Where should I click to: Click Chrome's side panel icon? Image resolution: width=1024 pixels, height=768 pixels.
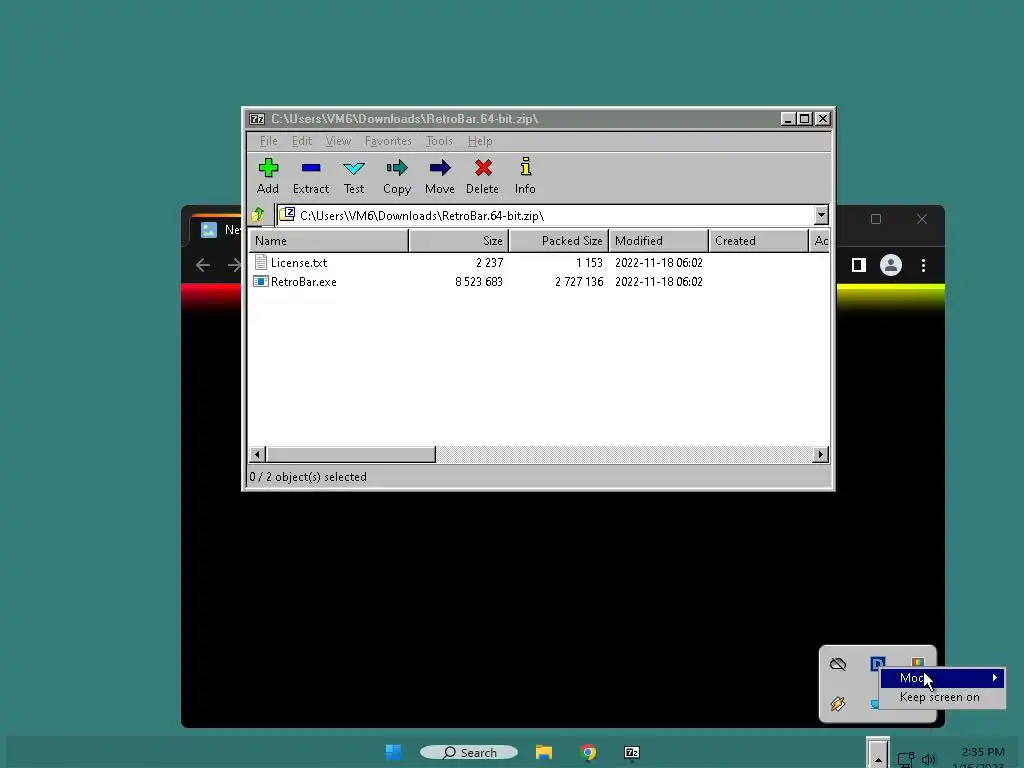pos(859,265)
